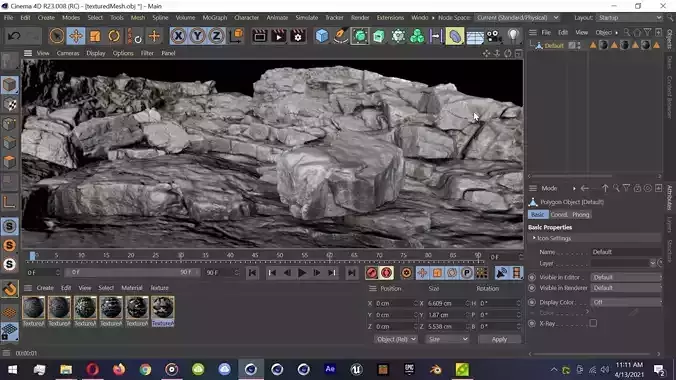
Task: Go to end of animation
Action: pyautogui.click(x=352, y=273)
